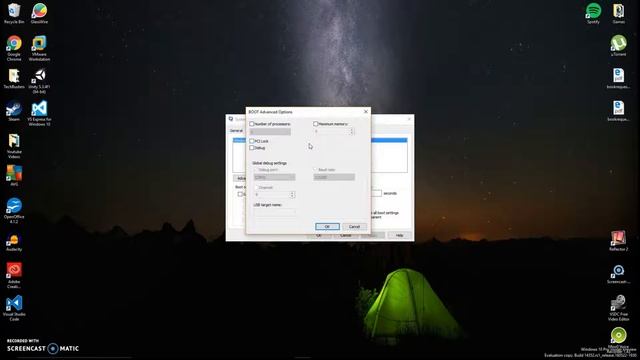
Task: Select General tab in System Configuration
Action: coord(236,131)
